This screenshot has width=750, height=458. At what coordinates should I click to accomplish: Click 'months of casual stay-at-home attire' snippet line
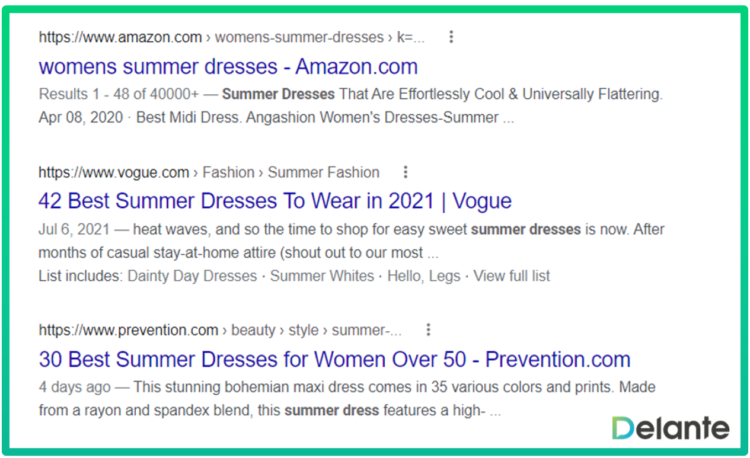pos(238,252)
